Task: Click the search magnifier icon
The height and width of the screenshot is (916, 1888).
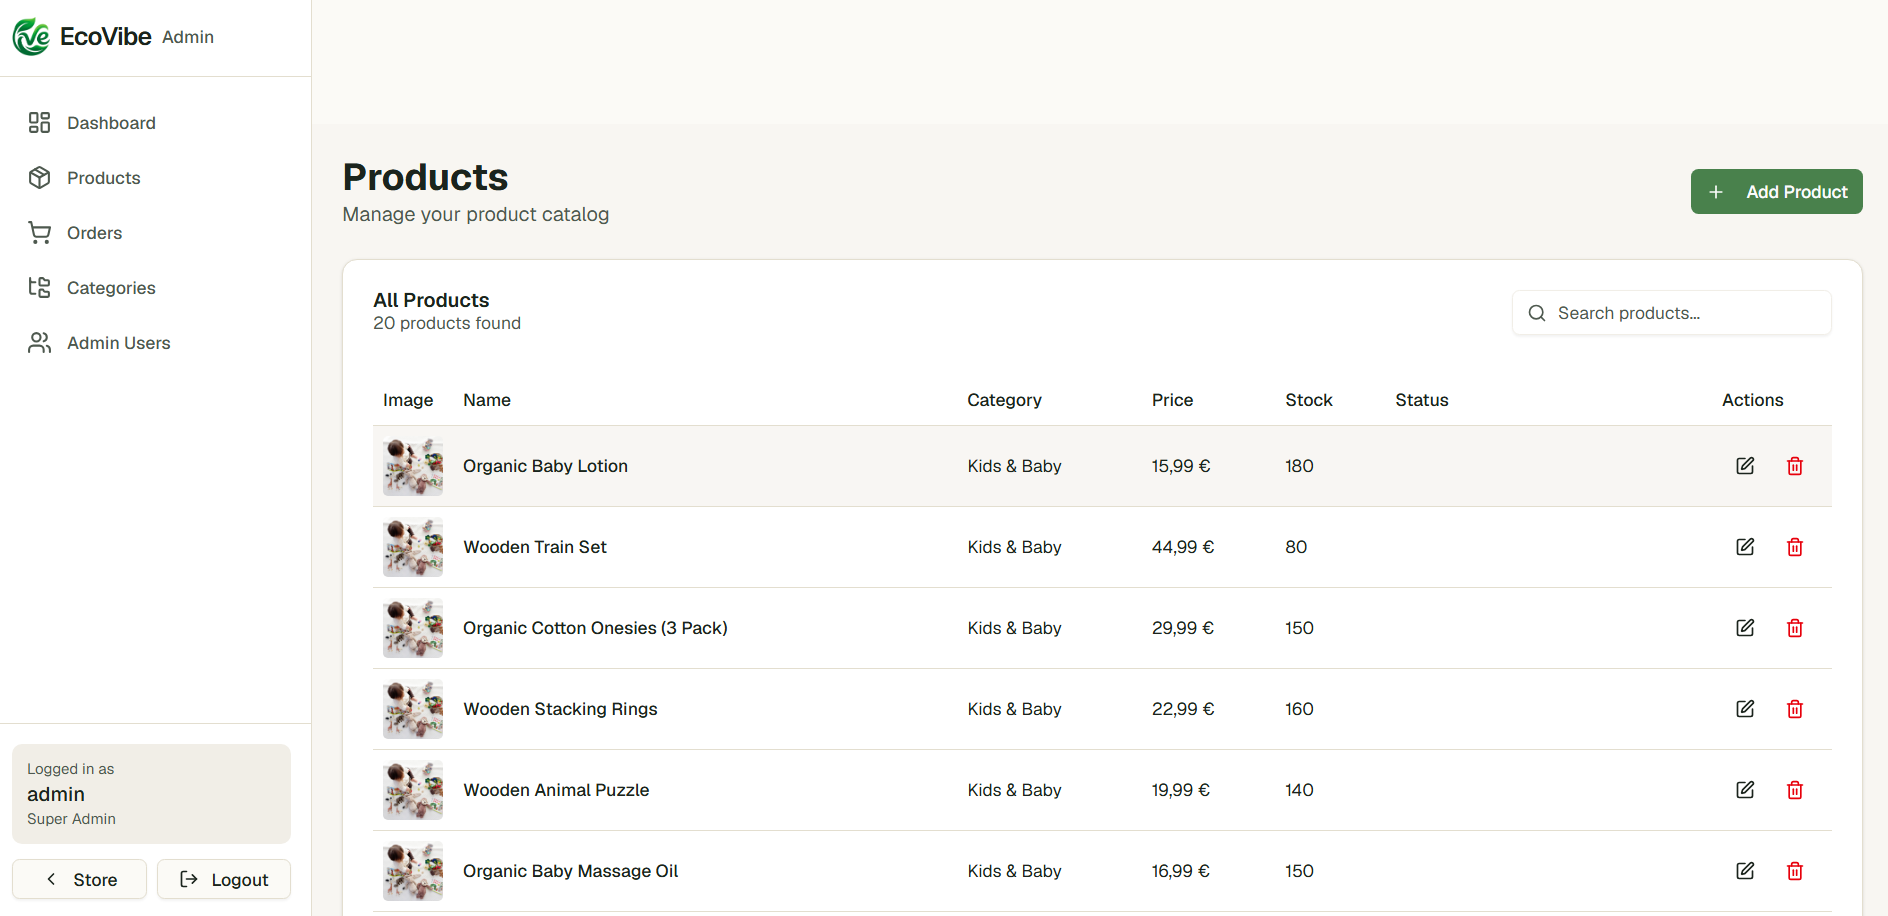Action: tap(1537, 313)
